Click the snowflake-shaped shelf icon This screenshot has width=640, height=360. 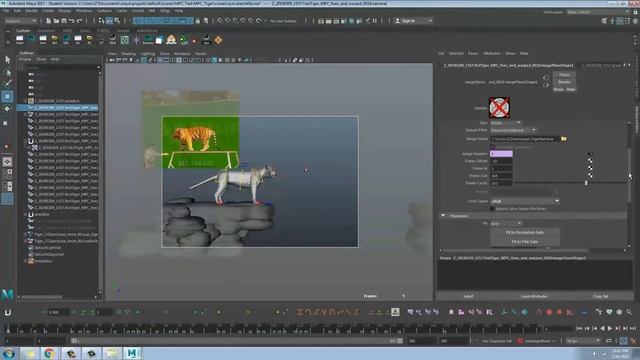[x=136, y=40]
